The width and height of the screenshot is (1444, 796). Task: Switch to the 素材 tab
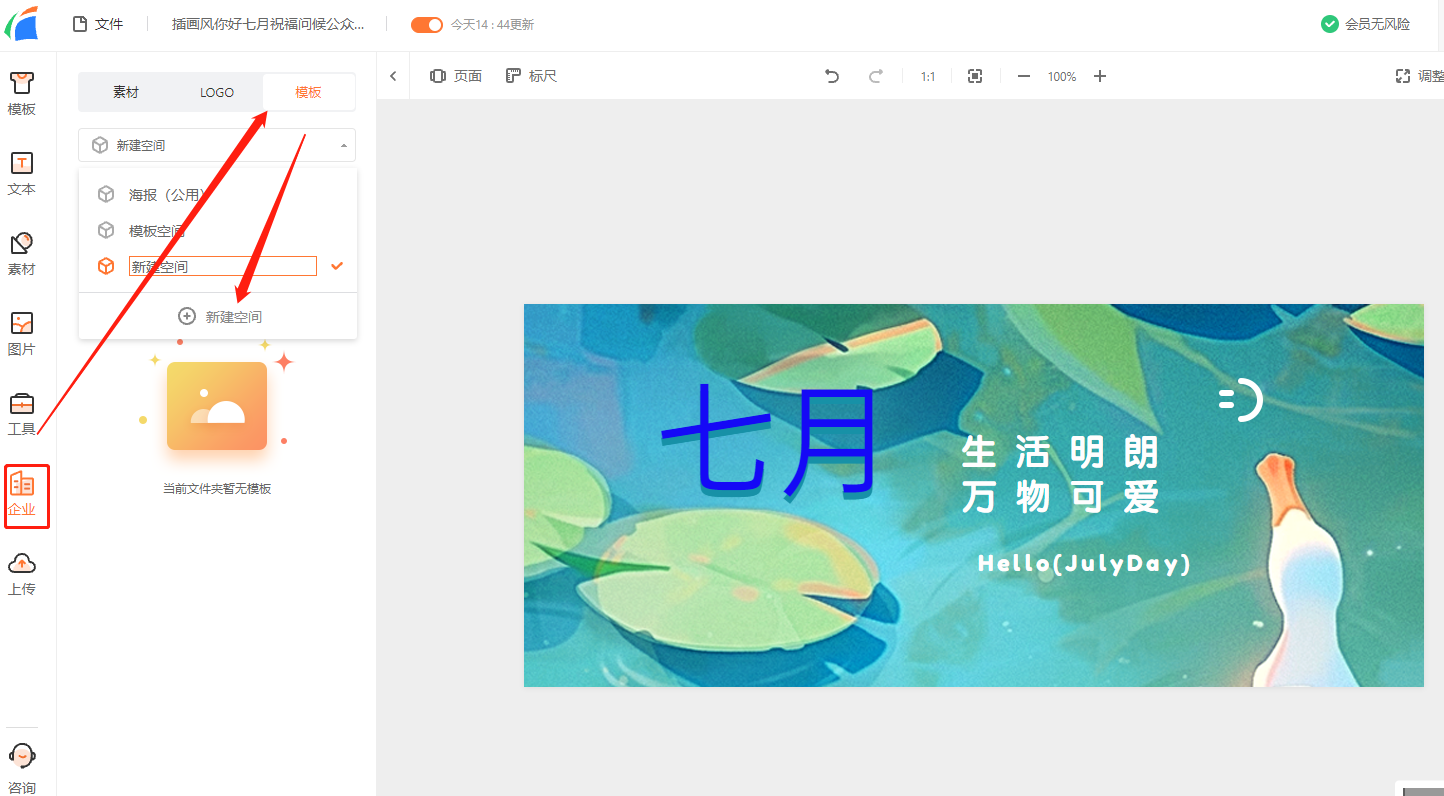126,92
